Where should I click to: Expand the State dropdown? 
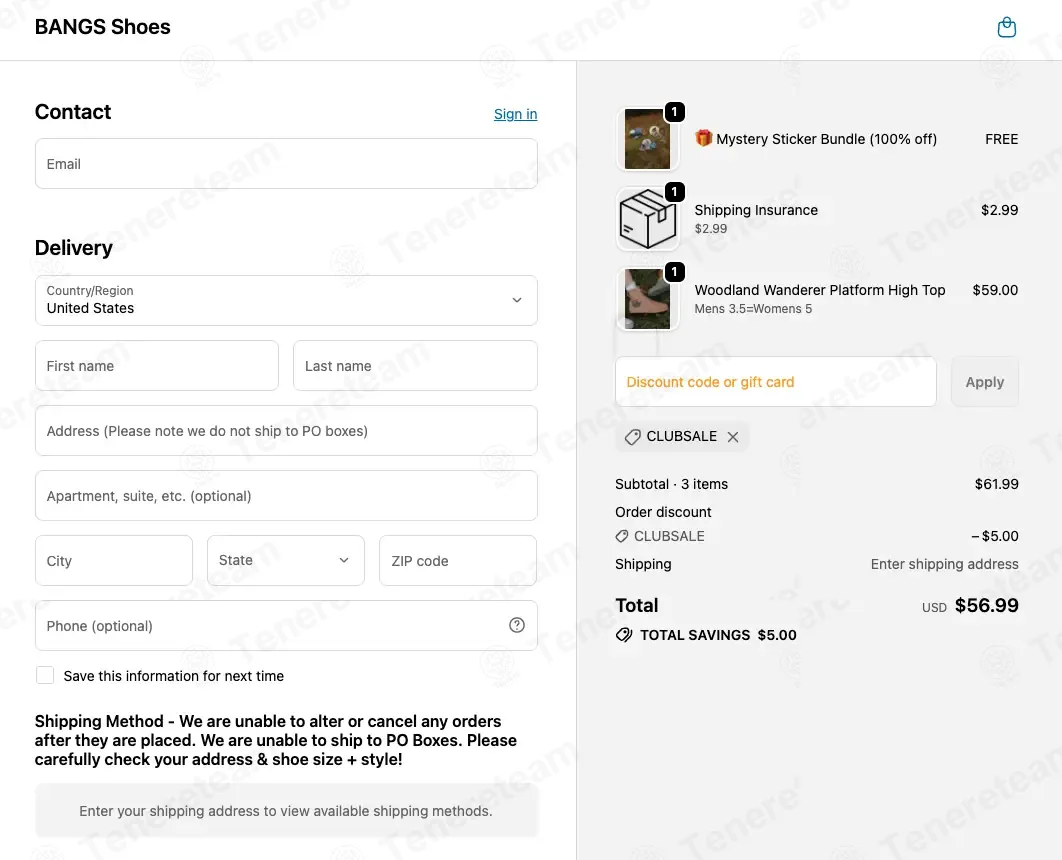[285, 561]
